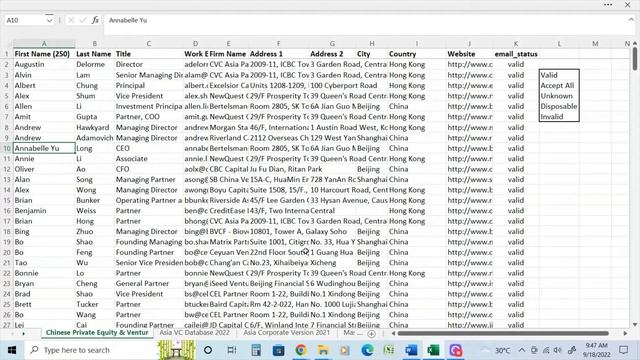The height and width of the screenshot is (360, 640).
Task: Switch to Asia Corporate Version 2021 sheet
Action: (x=286, y=333)
